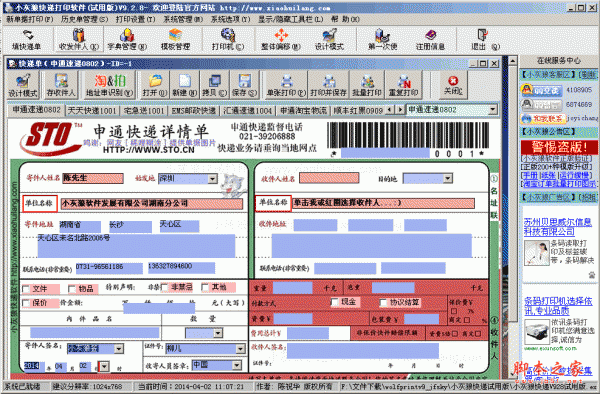Image resolution: width=600 pixels, height=394 pixels.
Task: Open the 系统选项 menu
Action: pyautogui.click(x=230, y=19)
